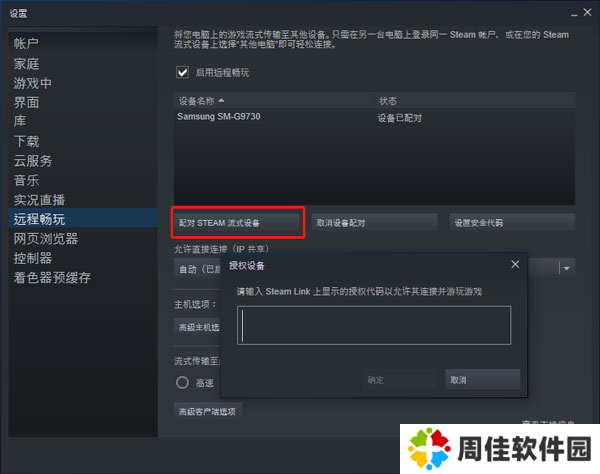Open 着色器预缓存 in the sidebar
This screenshot has height=474, width=600.
tap(52, 277)
